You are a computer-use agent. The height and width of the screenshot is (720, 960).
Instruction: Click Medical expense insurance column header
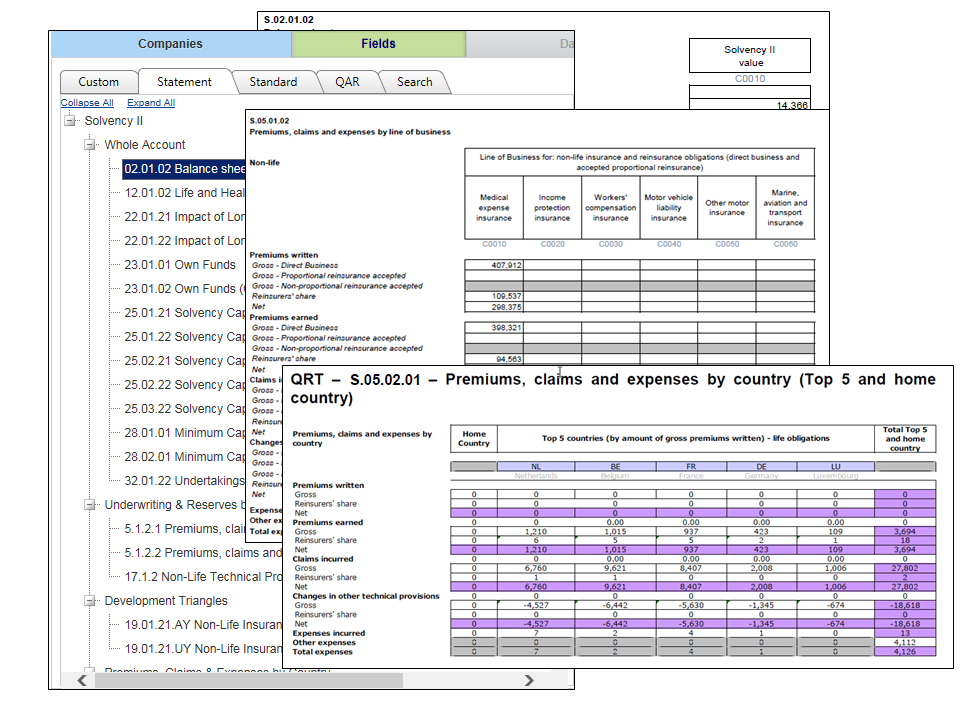pyautogui.click(x=494, y=208)
